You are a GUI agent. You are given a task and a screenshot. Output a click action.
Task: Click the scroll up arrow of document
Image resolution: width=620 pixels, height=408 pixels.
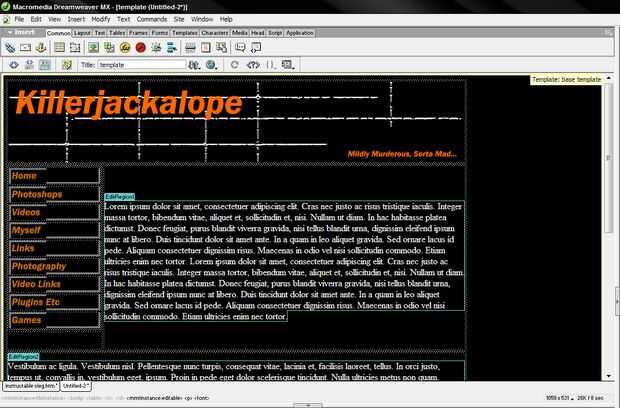tap(609, 78)
